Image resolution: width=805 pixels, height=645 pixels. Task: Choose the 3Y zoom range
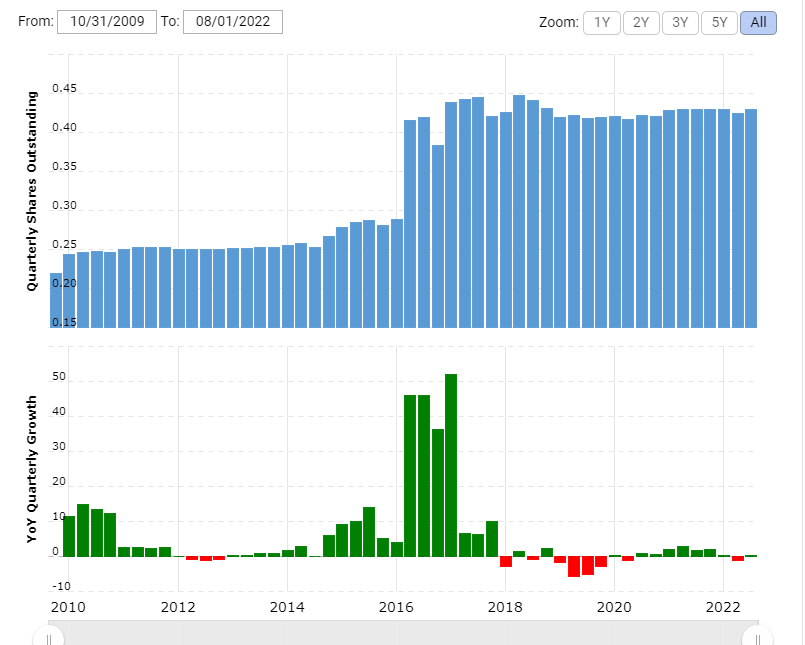(680, 23)
